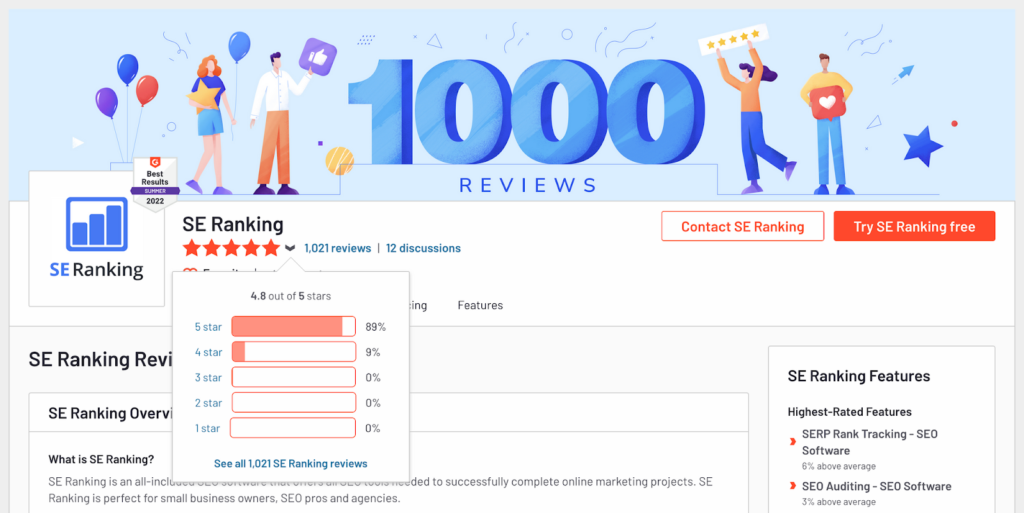Click the 5 star 89% progress bar
Screen dimensions: 1024x513
pos(293,326)
